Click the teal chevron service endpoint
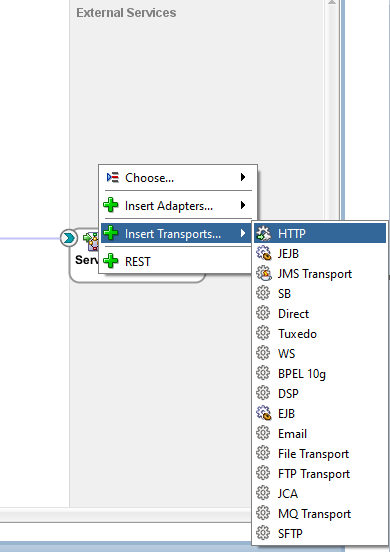This screenshot has height=552, width=390. click(x=69, y=238)
